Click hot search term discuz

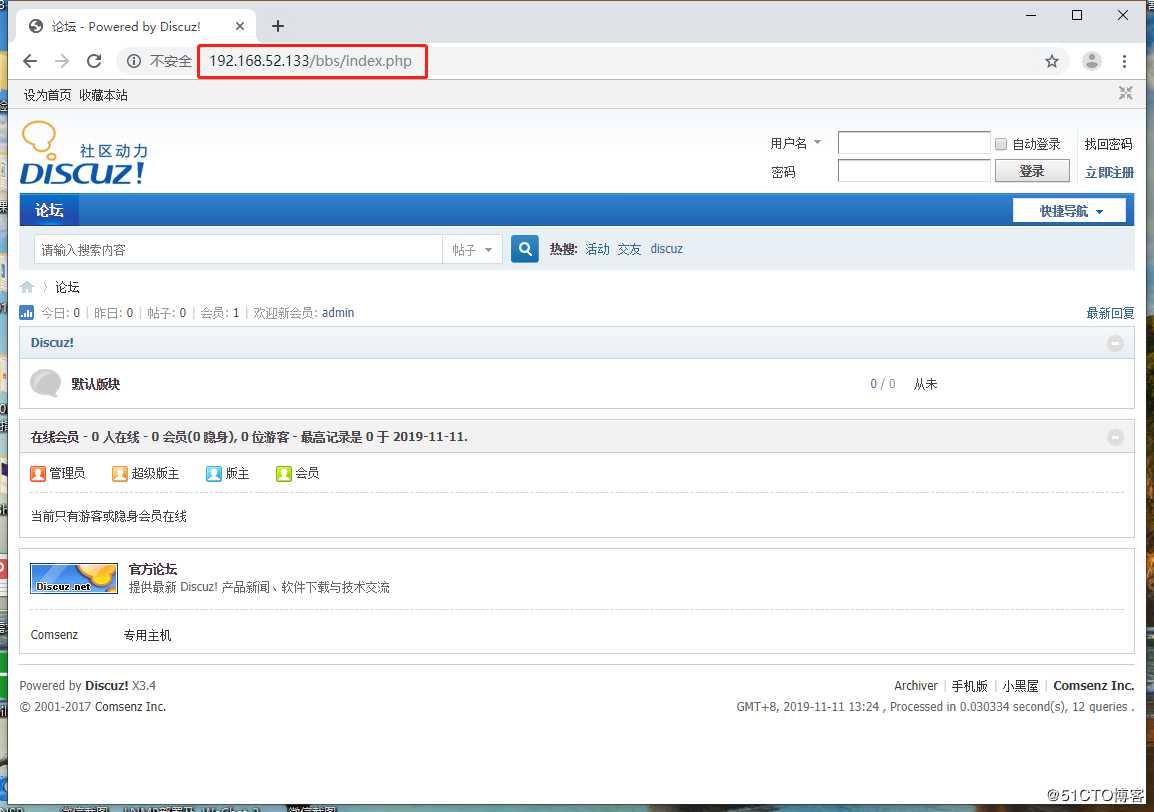pos(666,249)
